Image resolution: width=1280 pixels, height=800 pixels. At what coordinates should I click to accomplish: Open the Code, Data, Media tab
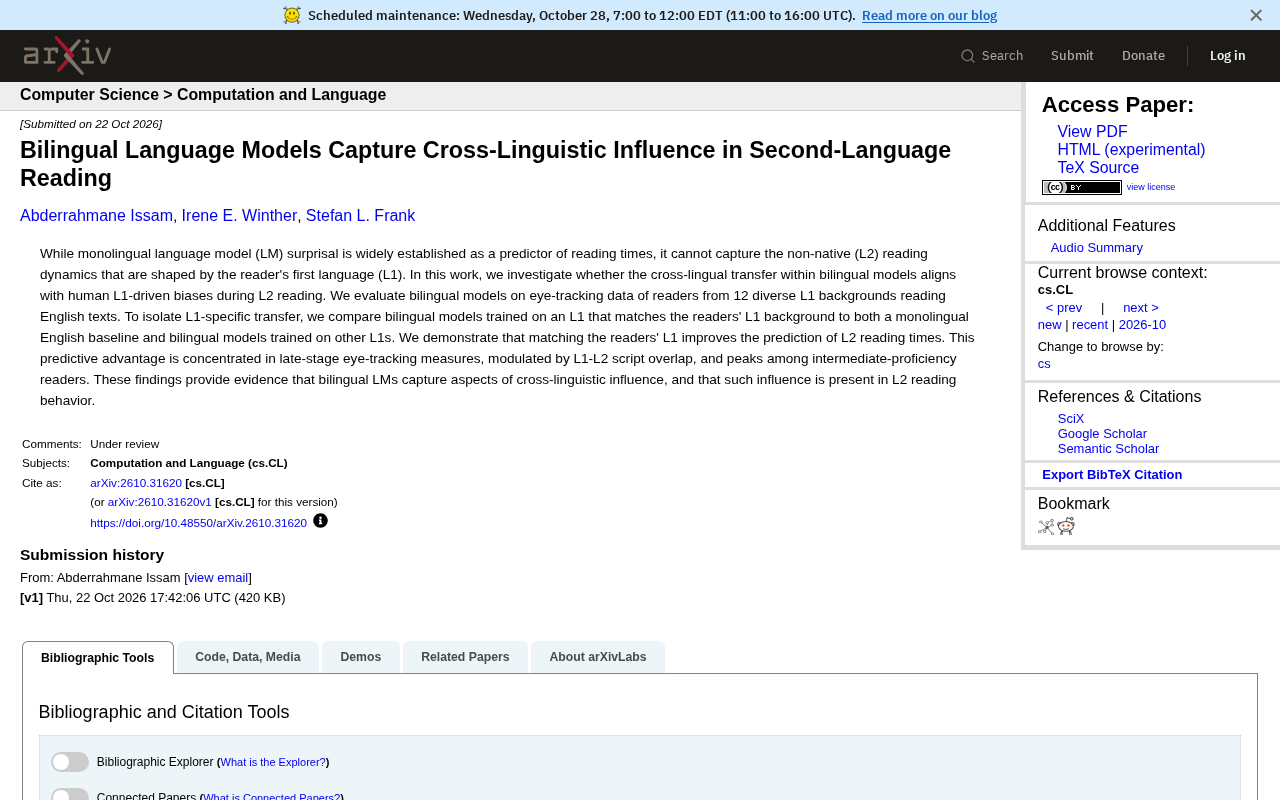coord(248,657)
